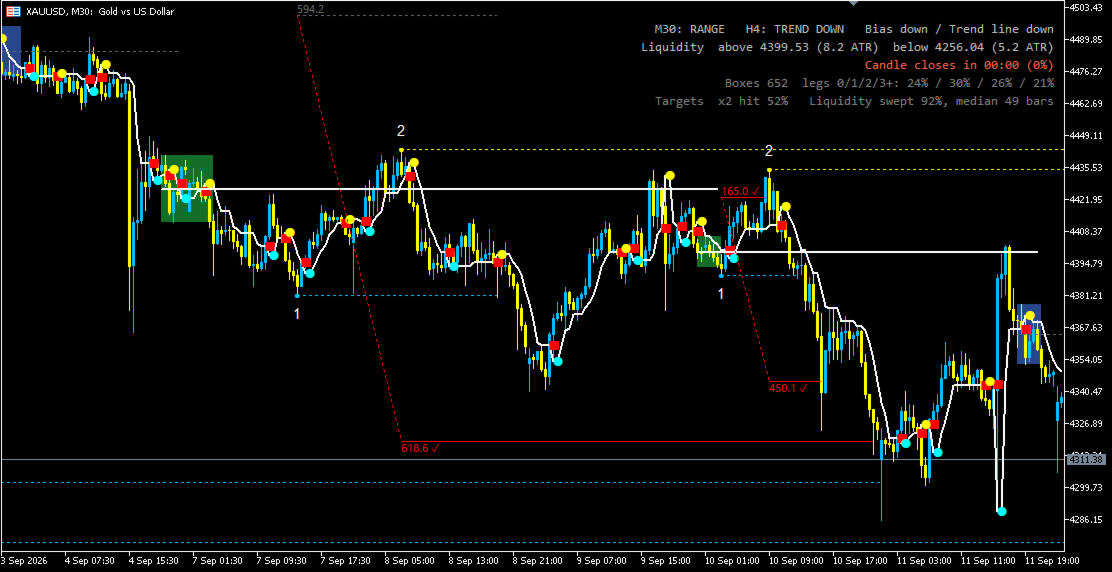Screen dimensions: 1112x572
Task: Click the XAUUSD chart symbol icon
Action: [13, 11]
